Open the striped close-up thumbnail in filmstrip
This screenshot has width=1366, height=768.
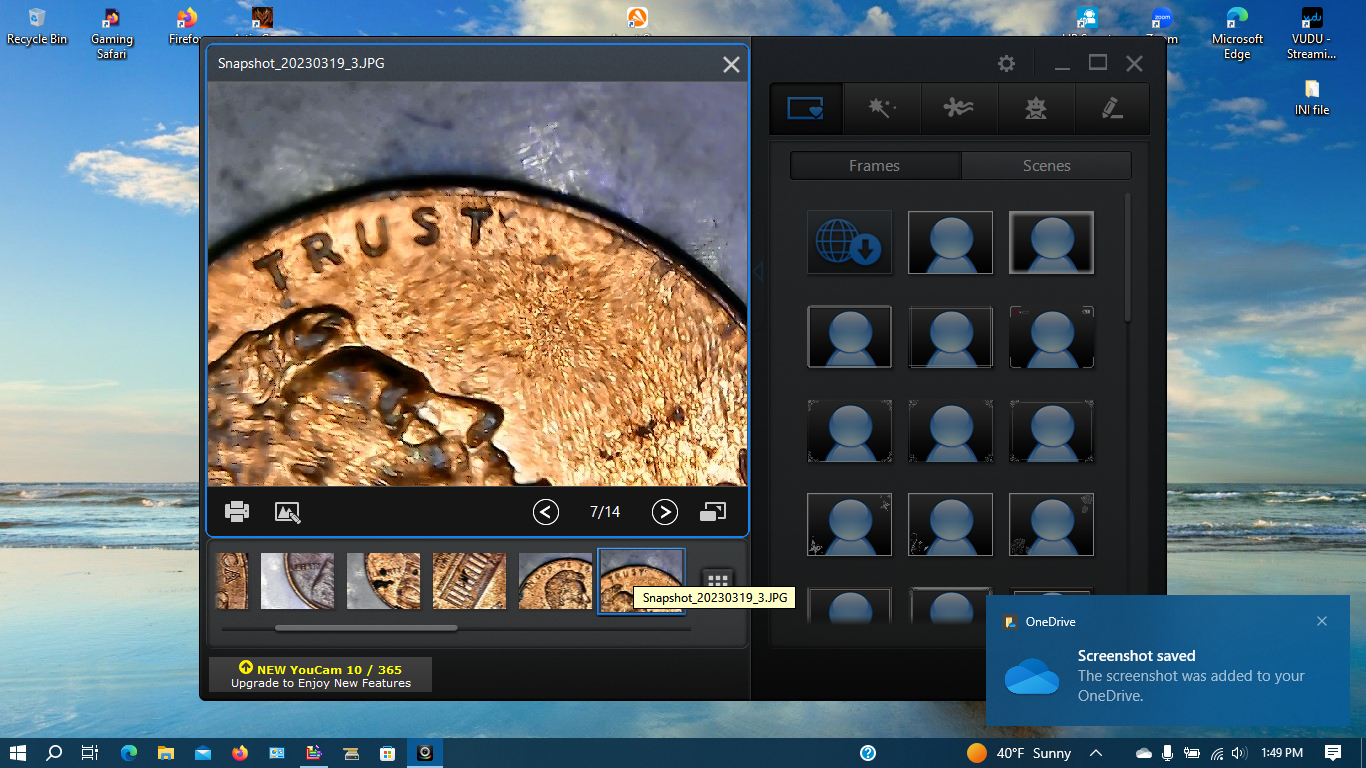point(469,581)
